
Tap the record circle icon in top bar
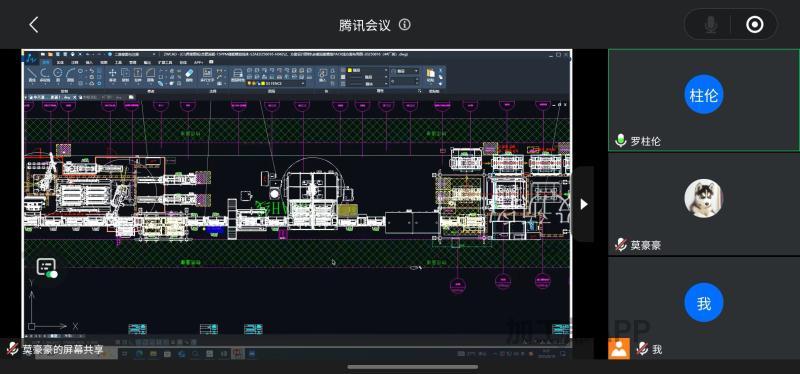click(755, 24)
